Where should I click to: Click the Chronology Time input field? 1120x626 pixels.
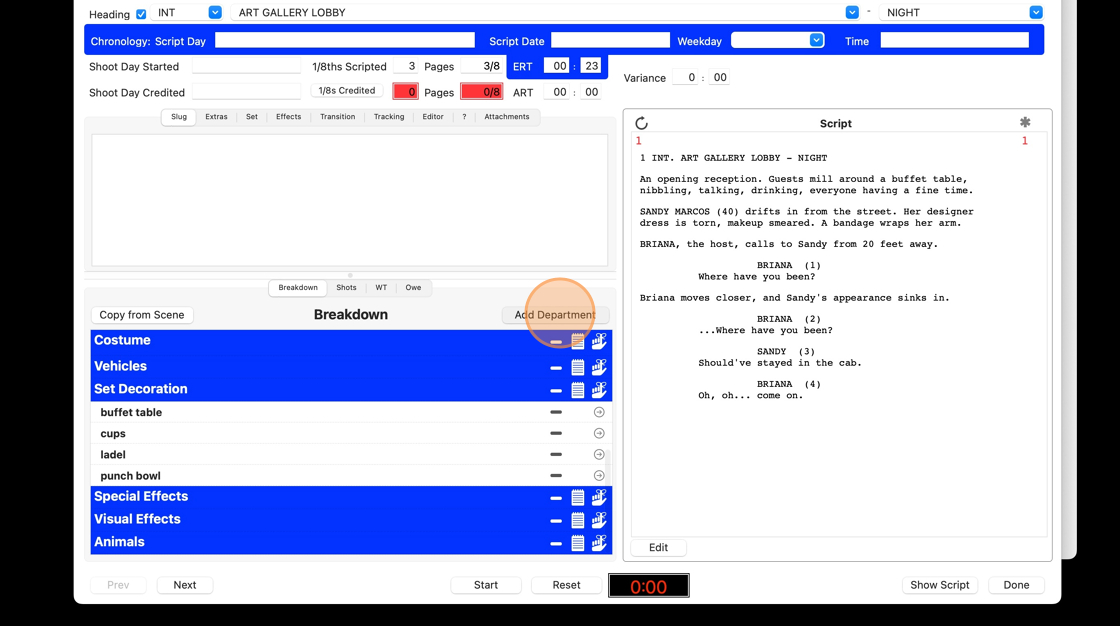(x=954, y=40)
